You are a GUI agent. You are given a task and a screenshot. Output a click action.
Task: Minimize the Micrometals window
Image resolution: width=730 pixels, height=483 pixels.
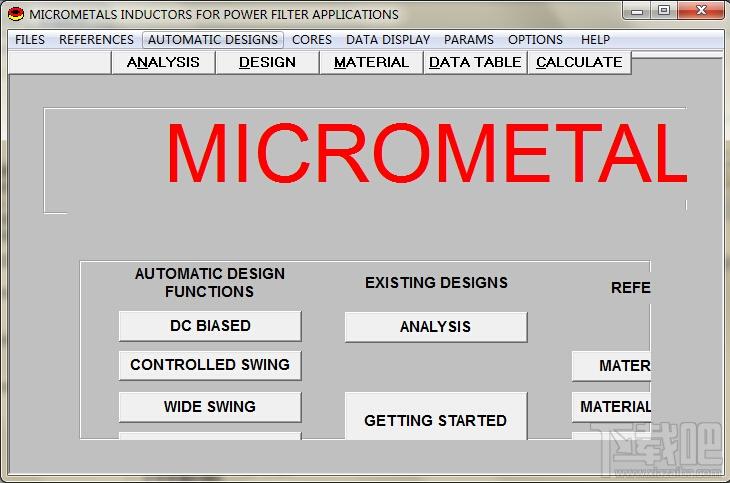pos(637,11)
